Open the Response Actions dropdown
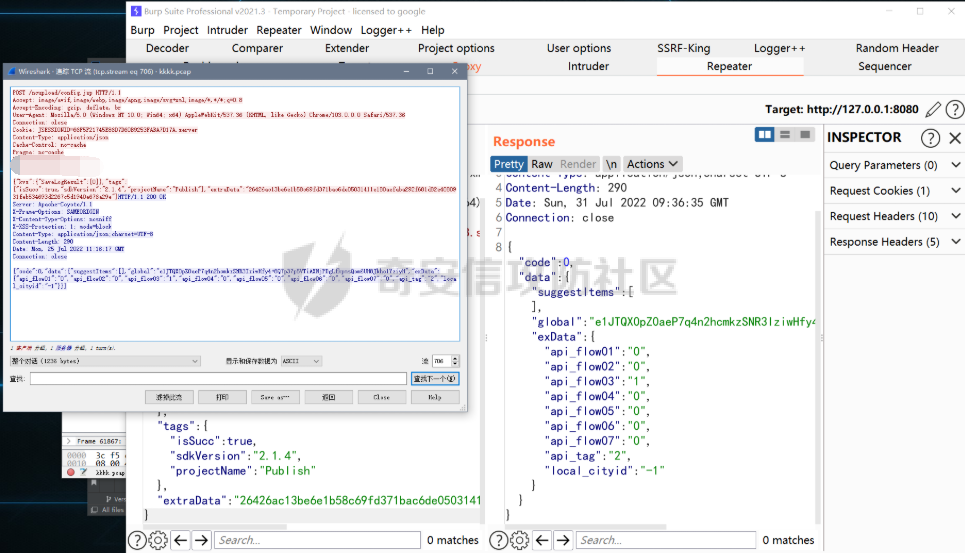Viewport: 965px width, 553px height. 652,164
